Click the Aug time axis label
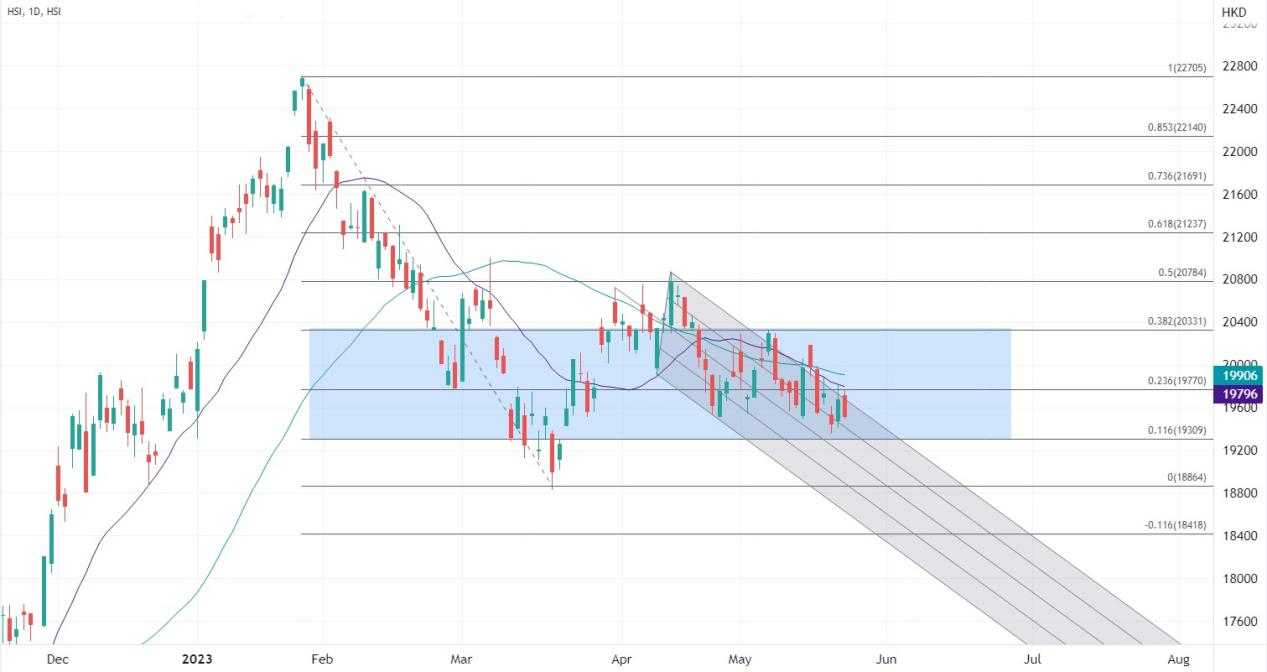1267x672 pixels. pyautogui.click(x=1178, y=659)
